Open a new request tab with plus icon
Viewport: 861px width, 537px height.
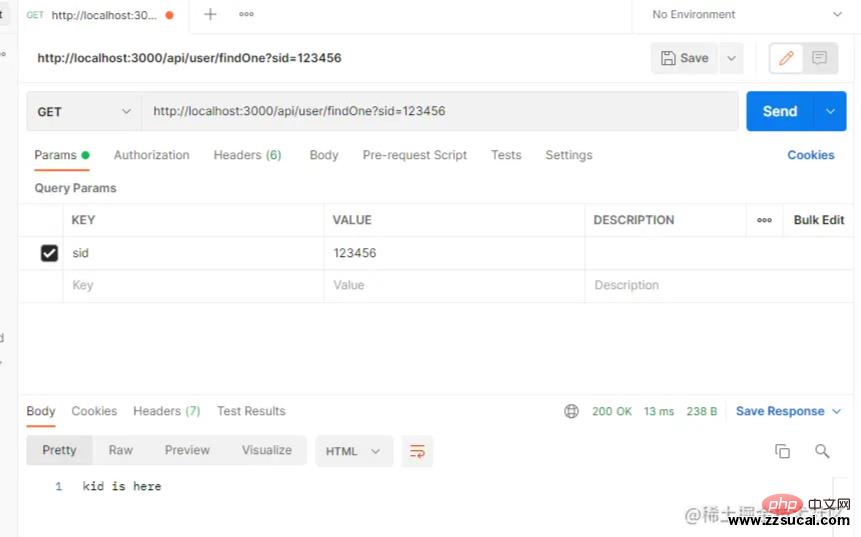(x=210, y=14)
